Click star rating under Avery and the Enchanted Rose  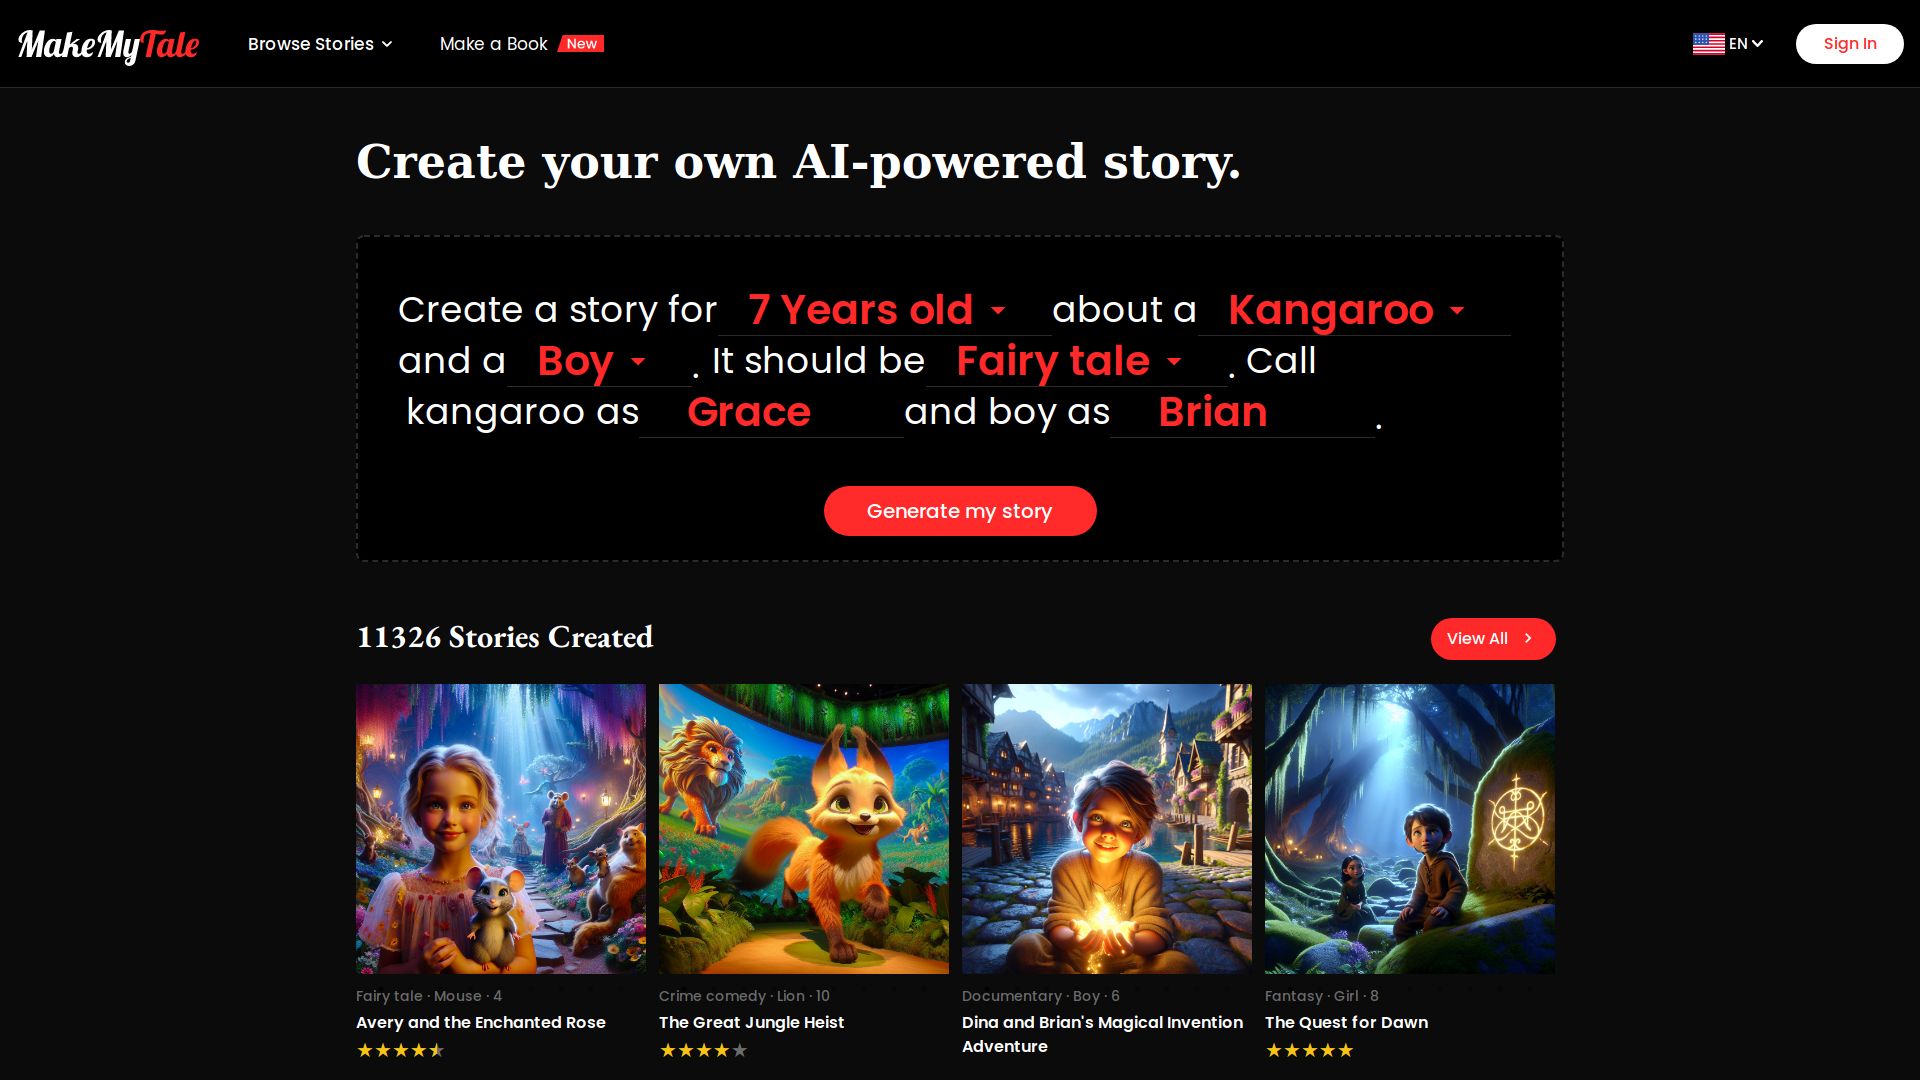(401, 1050)
